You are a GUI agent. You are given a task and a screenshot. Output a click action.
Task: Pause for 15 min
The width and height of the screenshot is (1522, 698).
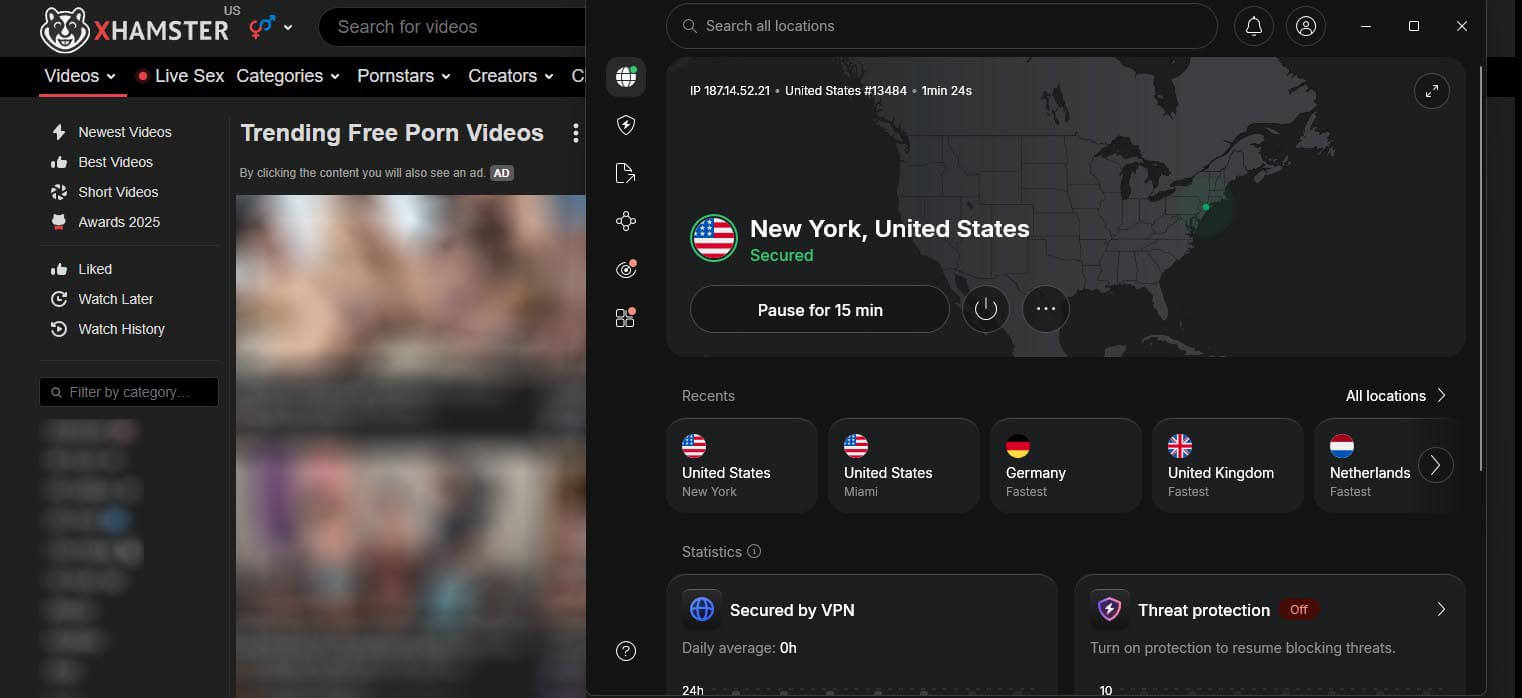820,309
